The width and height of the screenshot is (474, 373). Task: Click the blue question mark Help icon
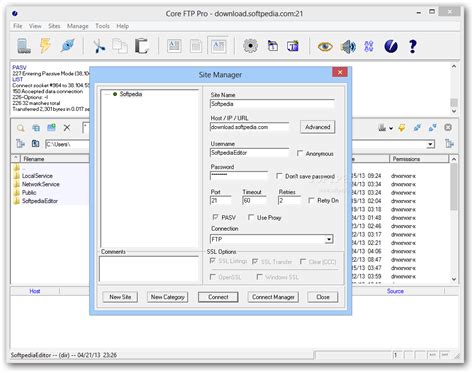(413, 46)
